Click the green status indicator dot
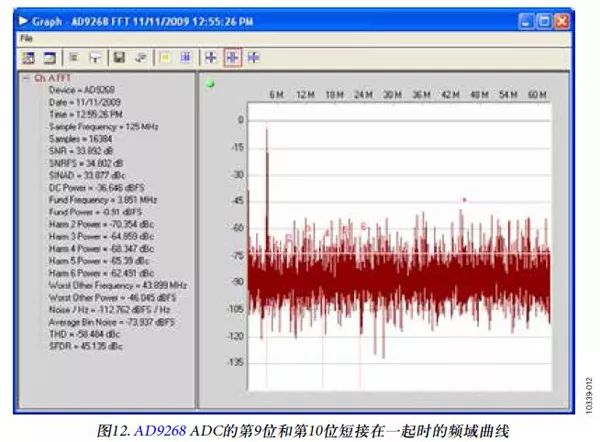The height and width of the screenshot is (442, 600). click(x=210, y=83)
